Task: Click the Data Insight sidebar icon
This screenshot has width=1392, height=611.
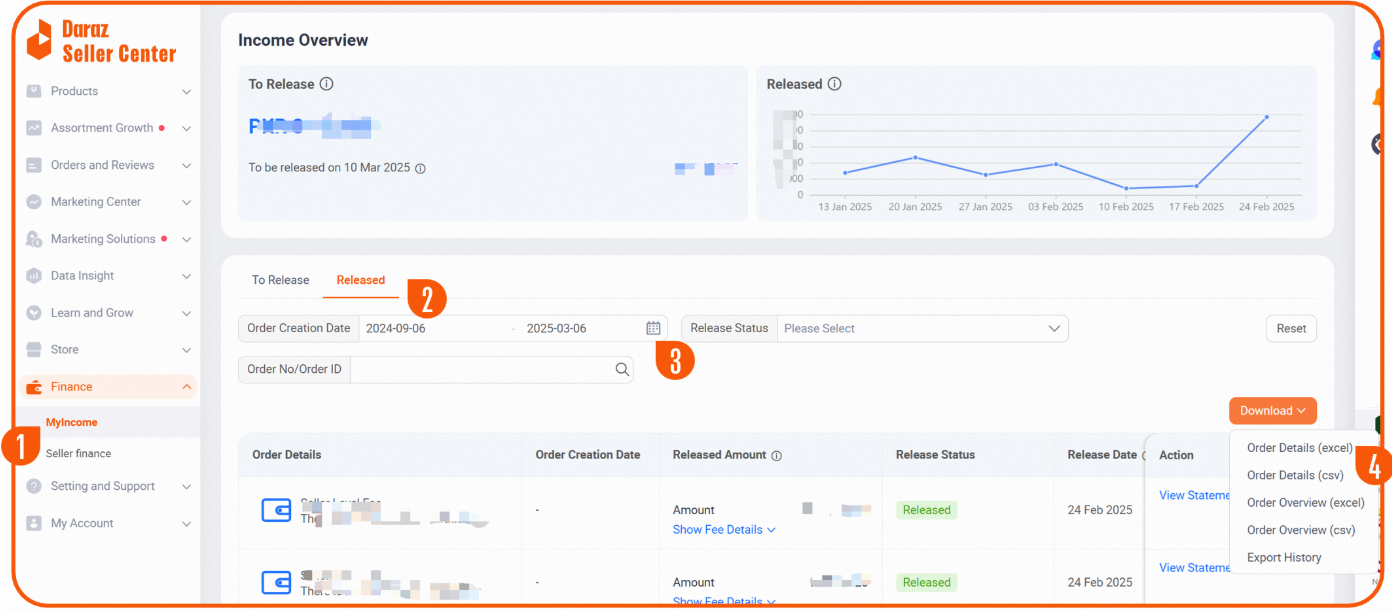Action: click(x=34, y=276)
